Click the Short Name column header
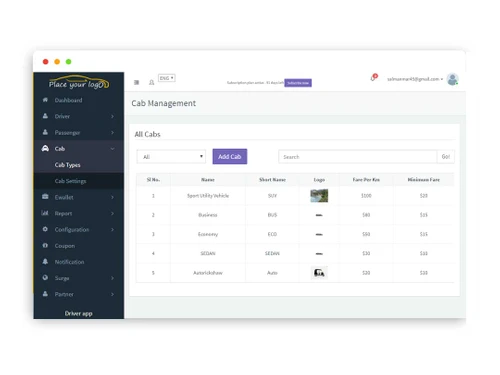The image size is (500, 375). pos(272,180)
